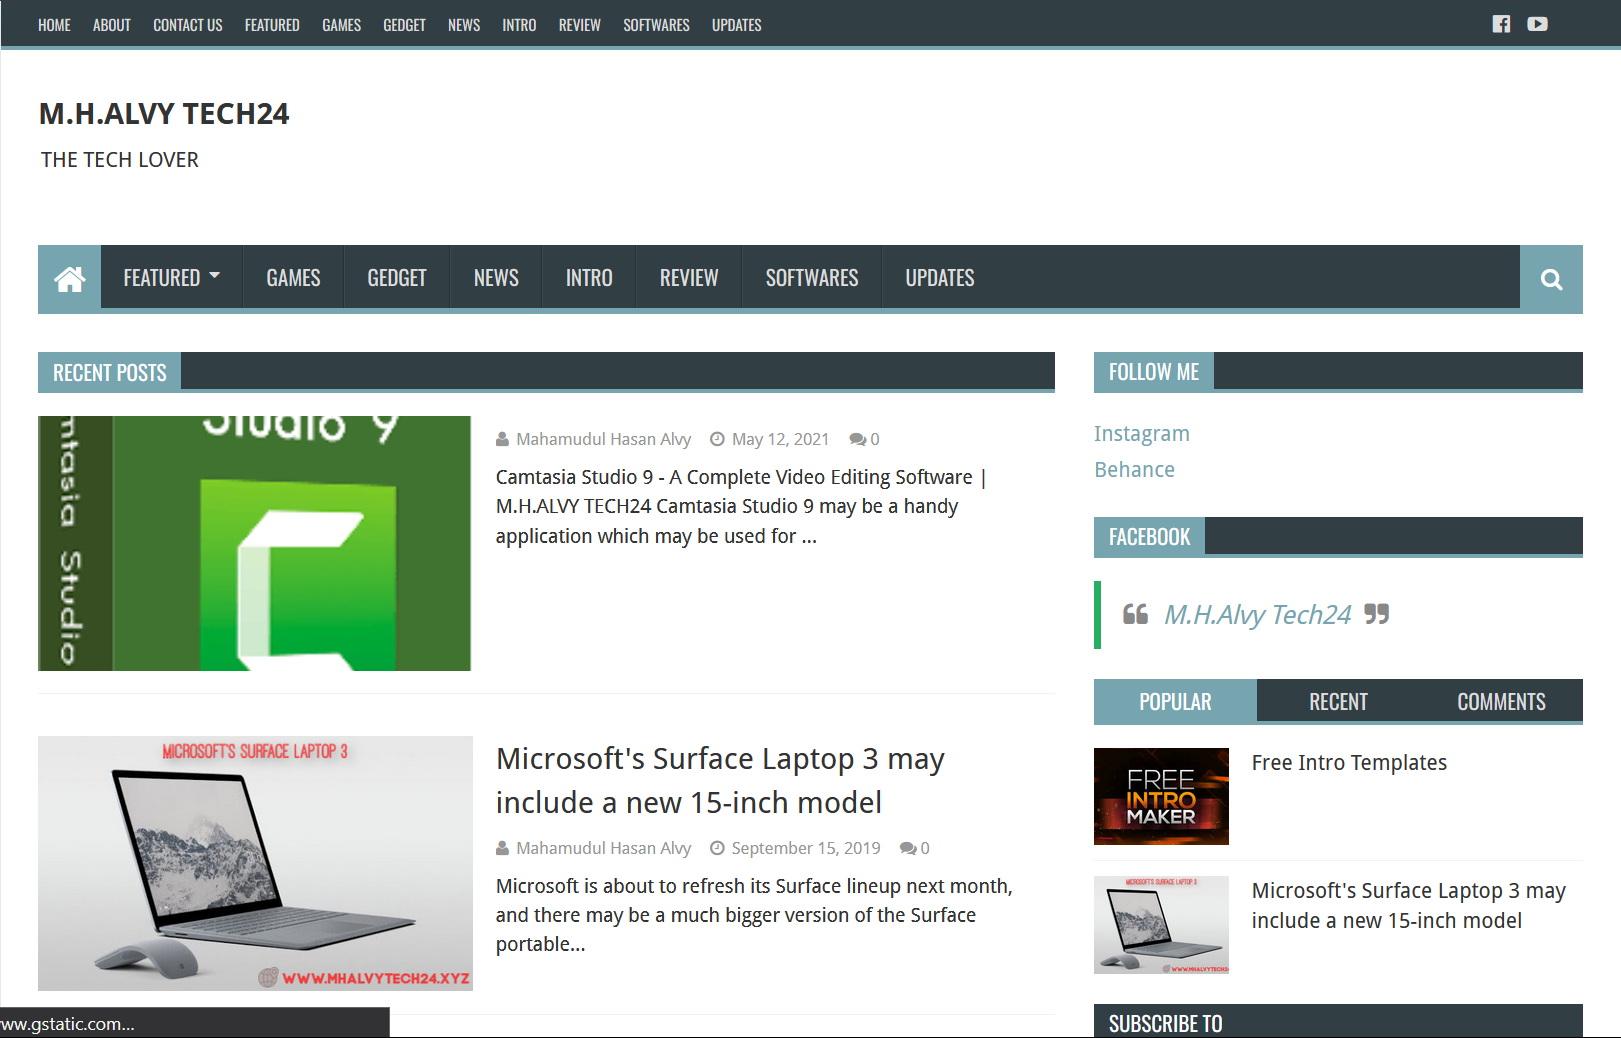This screenshot has width=1621, height=1038.
Task: Open the search magnifier button
Action: pyautogui.click(x=1551, y=279)
